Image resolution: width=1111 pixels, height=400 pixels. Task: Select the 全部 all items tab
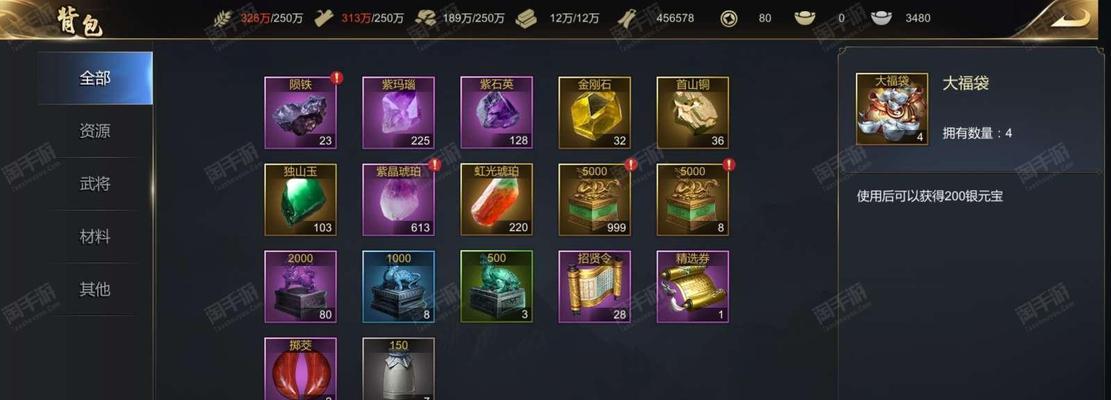point(95,78)
